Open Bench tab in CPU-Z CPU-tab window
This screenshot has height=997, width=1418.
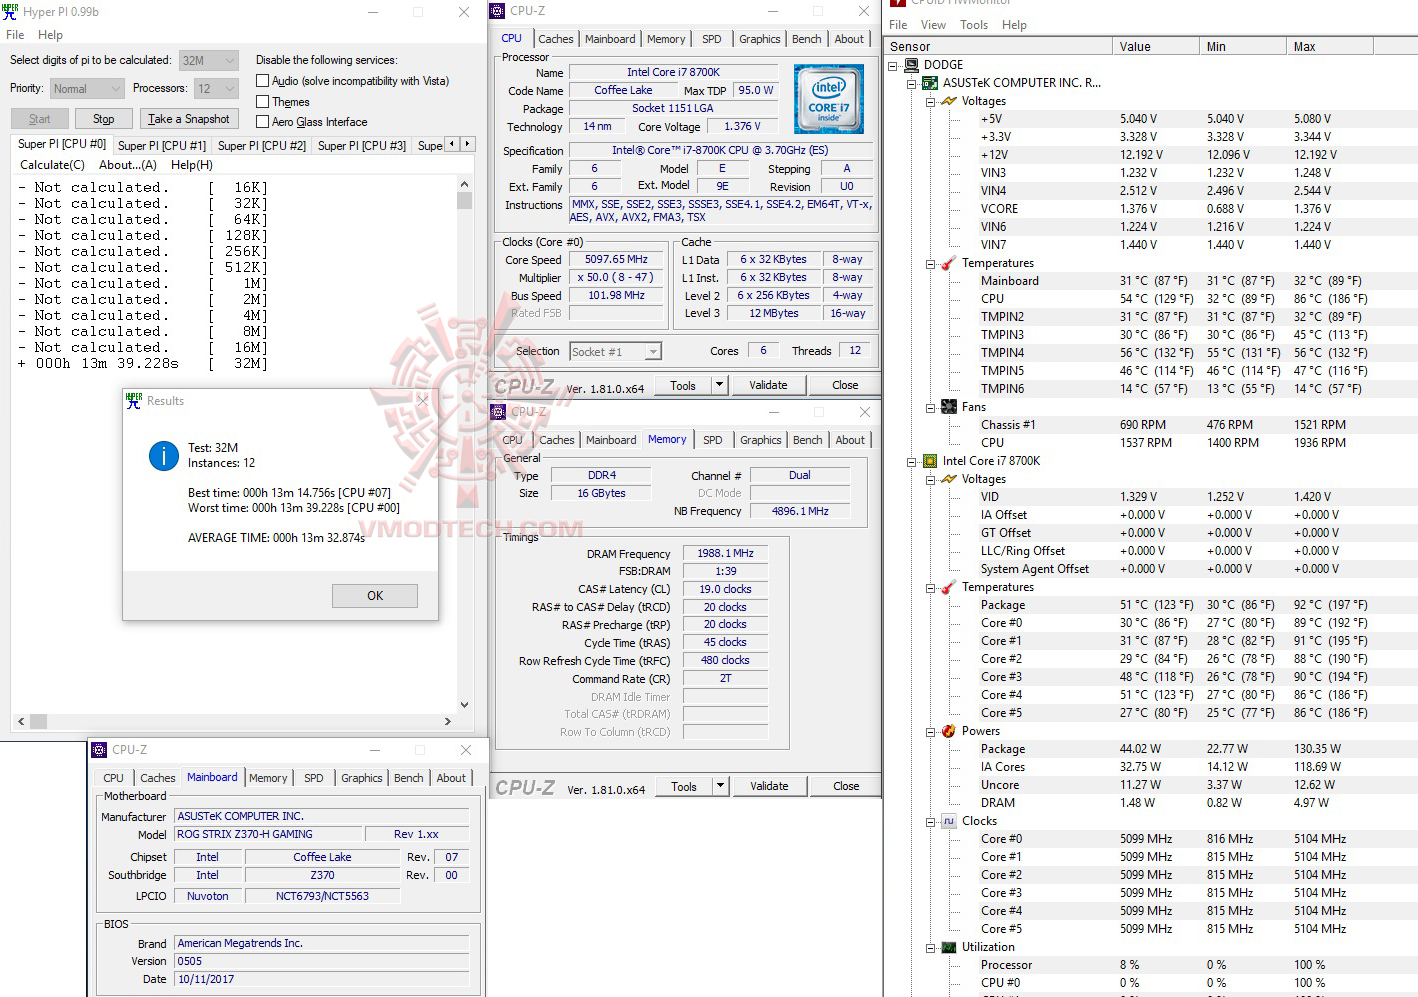coord(807,39)
